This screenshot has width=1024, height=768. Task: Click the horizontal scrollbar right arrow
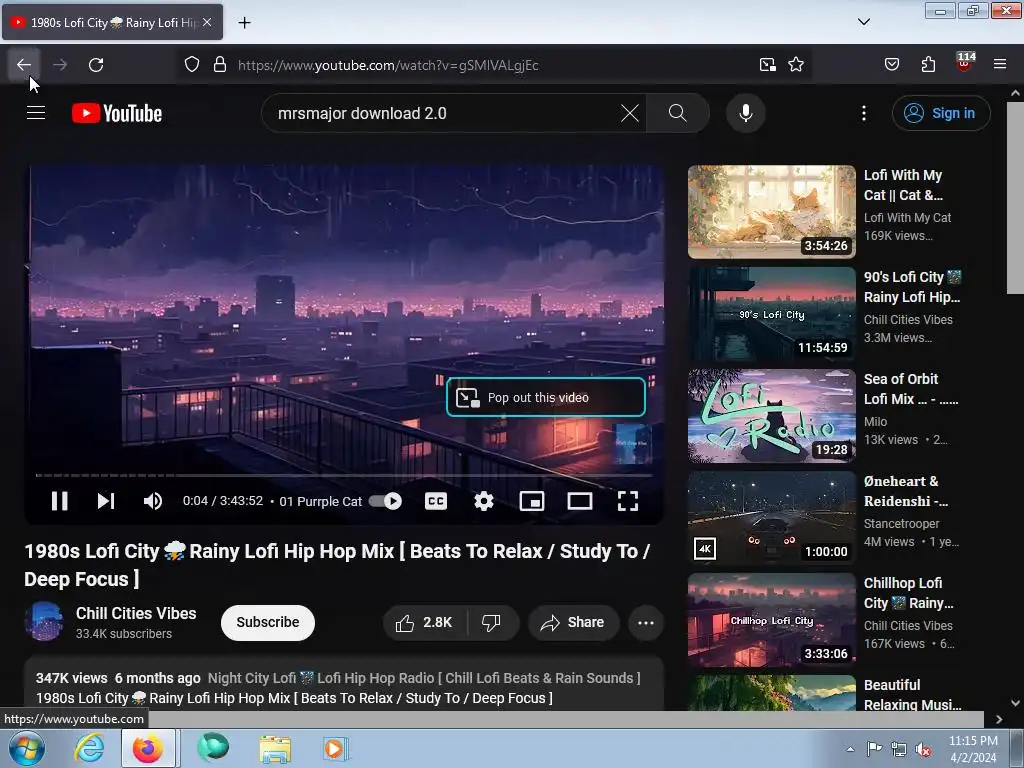click(x=999, y=719)
